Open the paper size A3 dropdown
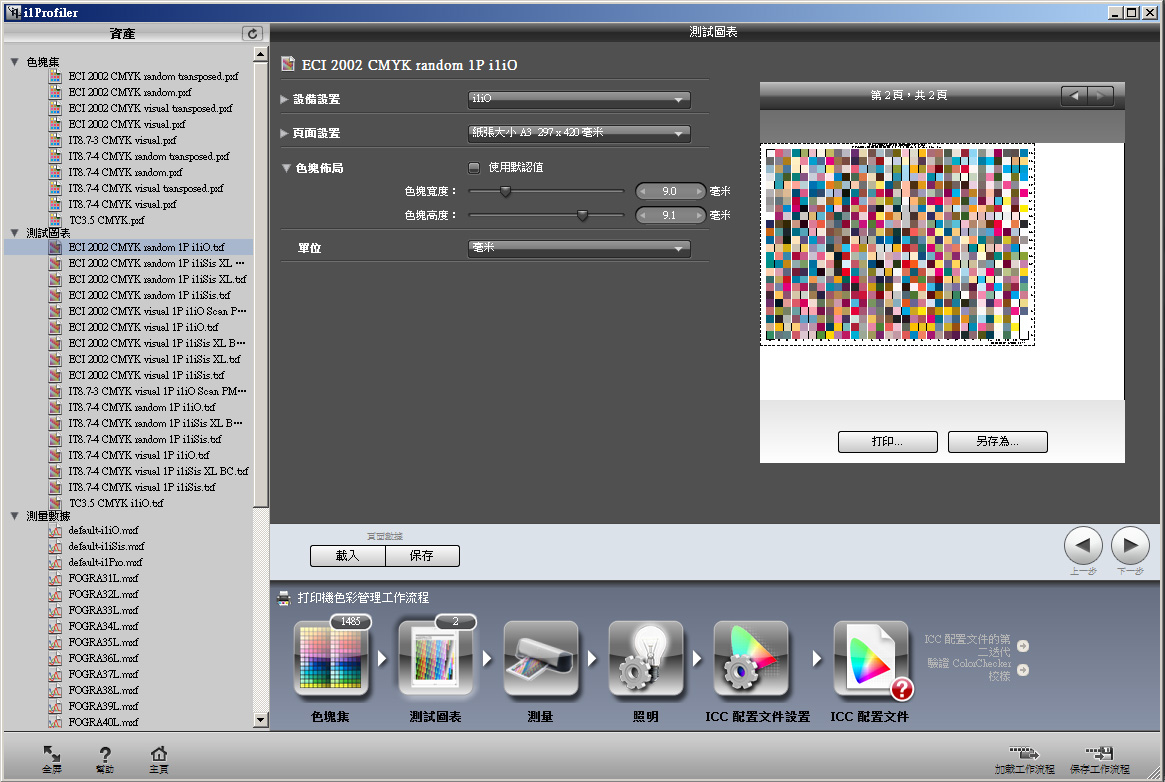Image resolution: width=1165 pixels, height=782 pixels. coord(579,133)
